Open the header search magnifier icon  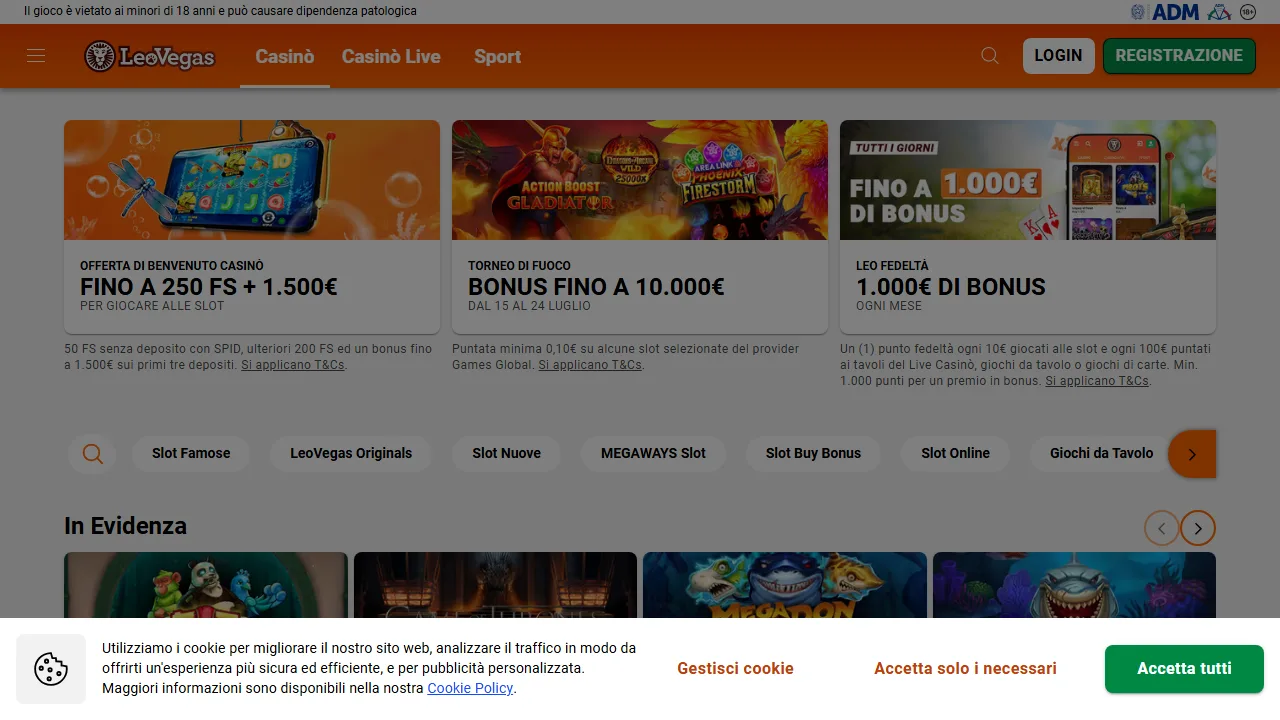click(x=990, y=56)
